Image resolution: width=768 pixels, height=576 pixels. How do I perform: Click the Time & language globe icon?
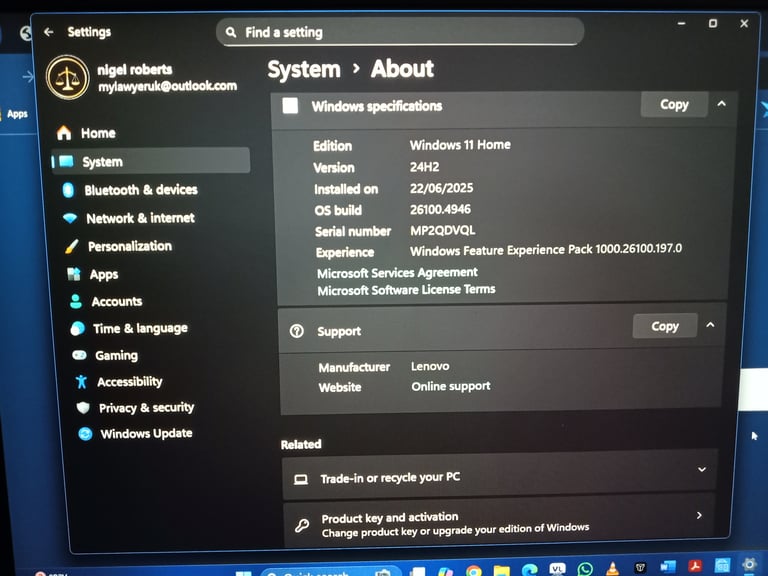(77, 328)
